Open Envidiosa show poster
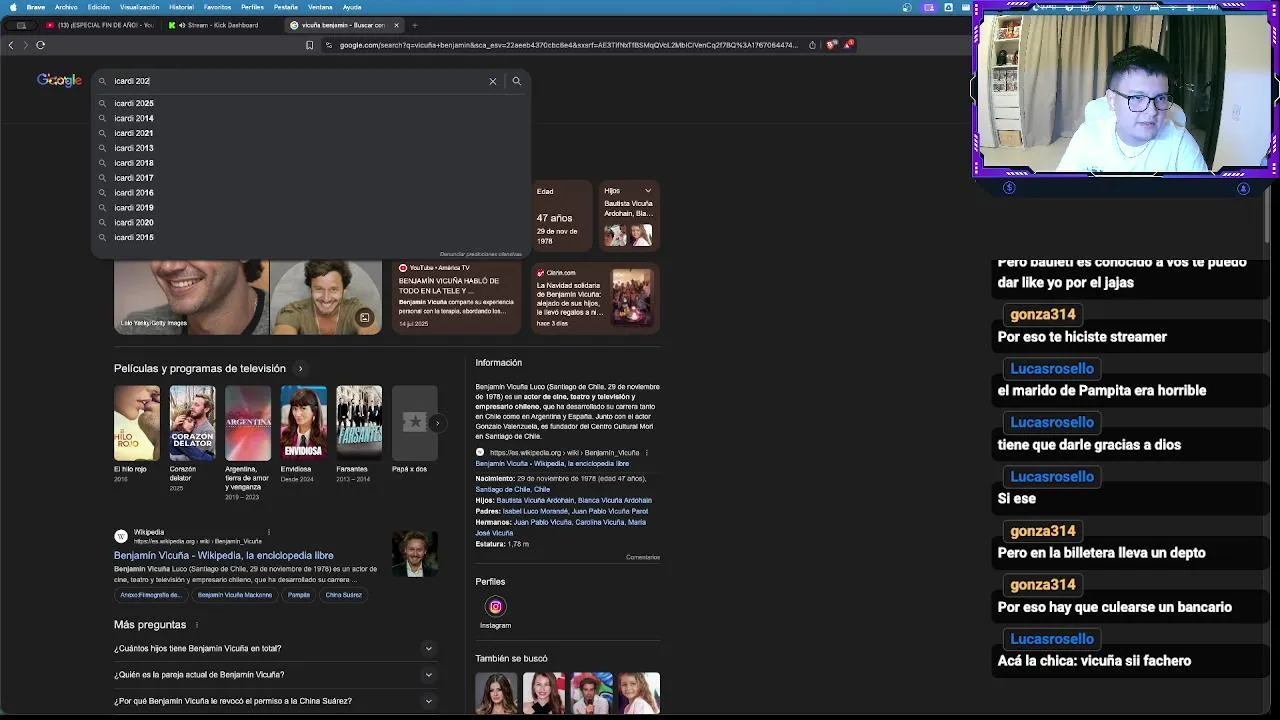 (303, 423)
